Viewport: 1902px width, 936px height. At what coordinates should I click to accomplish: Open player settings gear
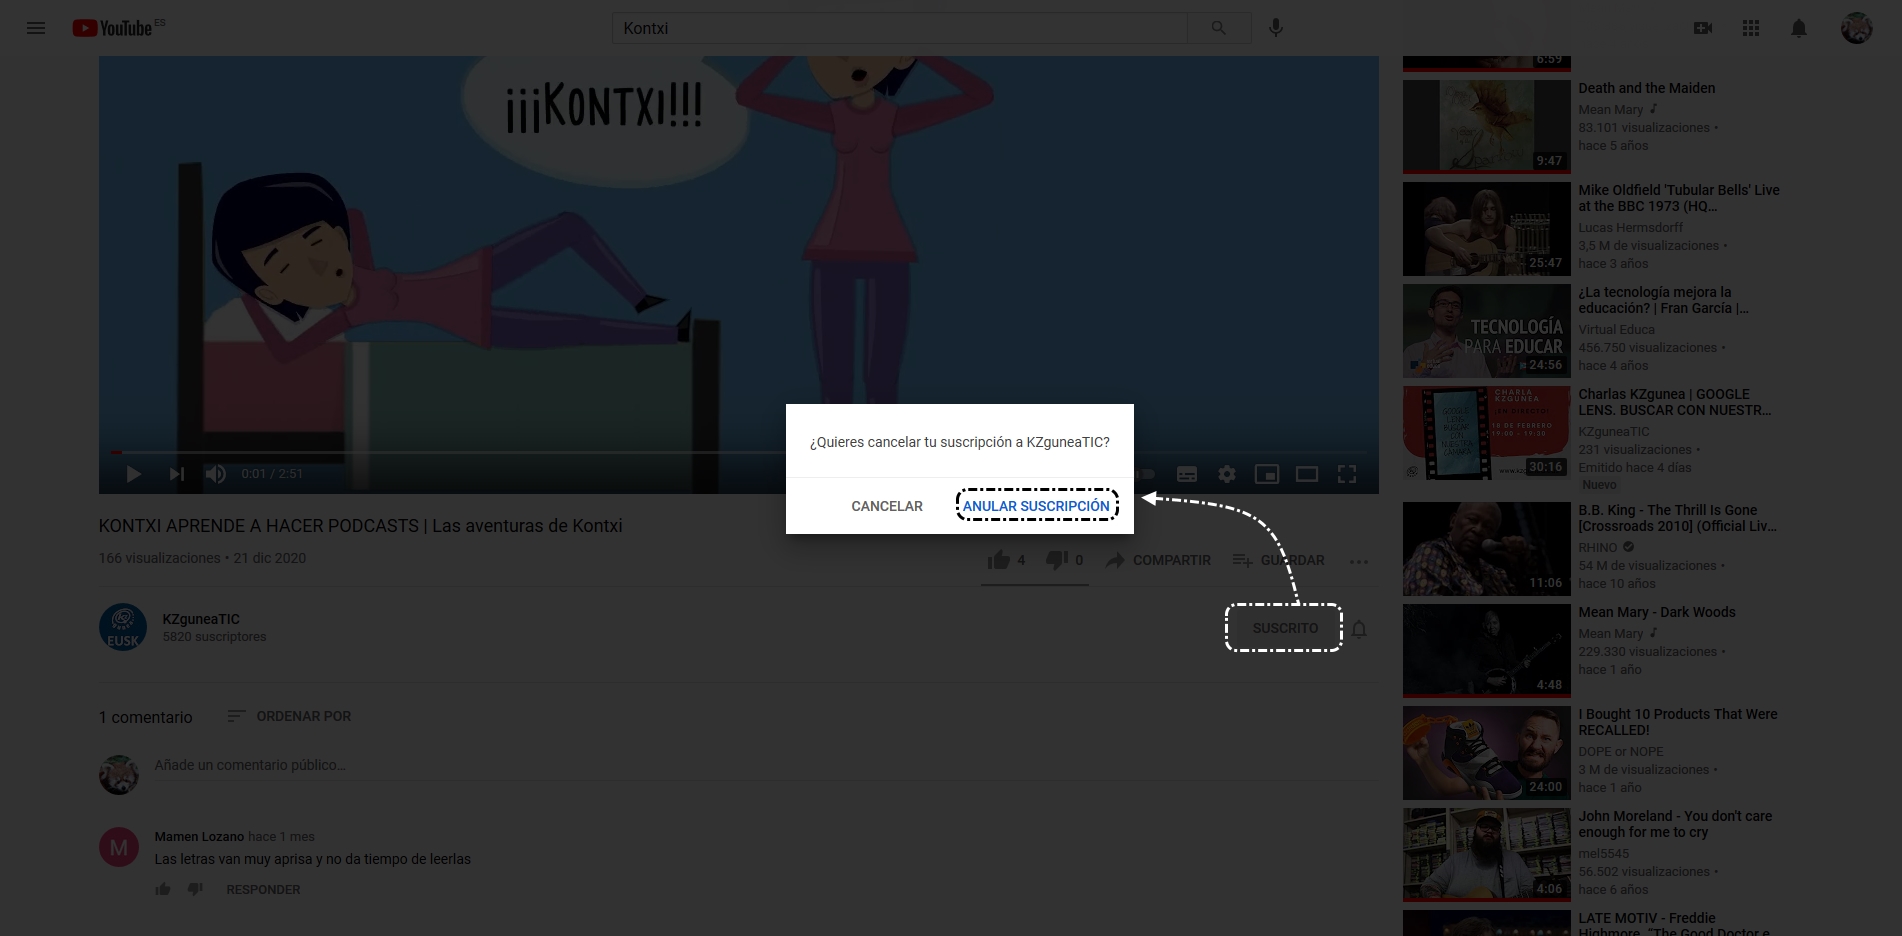1227,474
